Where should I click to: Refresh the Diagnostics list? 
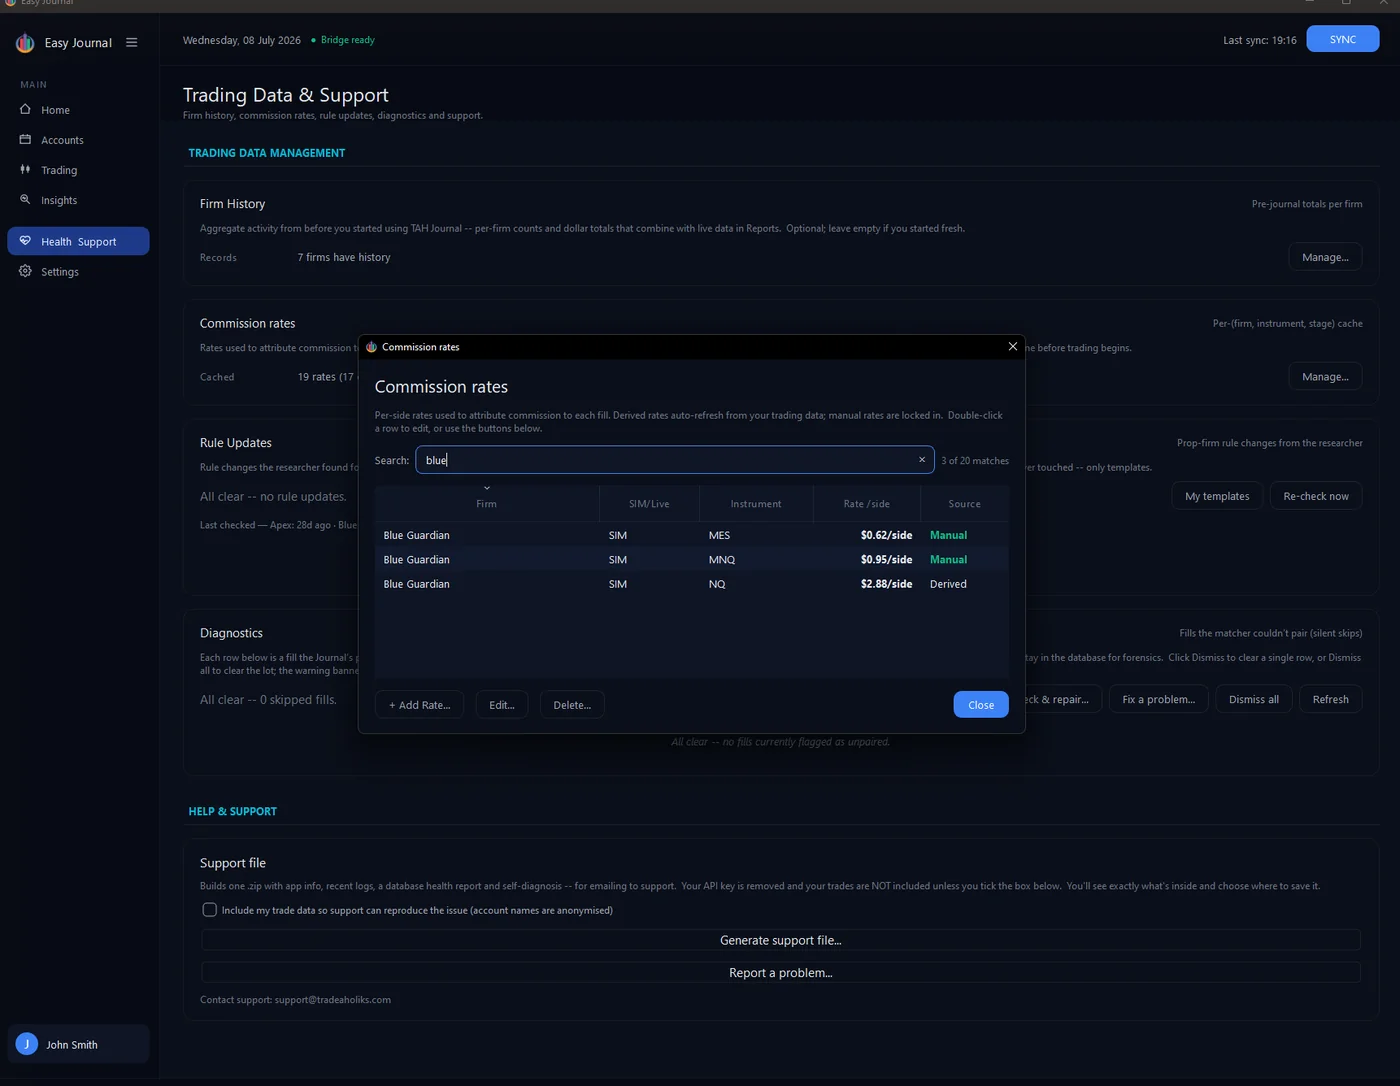pos(1330,699)
